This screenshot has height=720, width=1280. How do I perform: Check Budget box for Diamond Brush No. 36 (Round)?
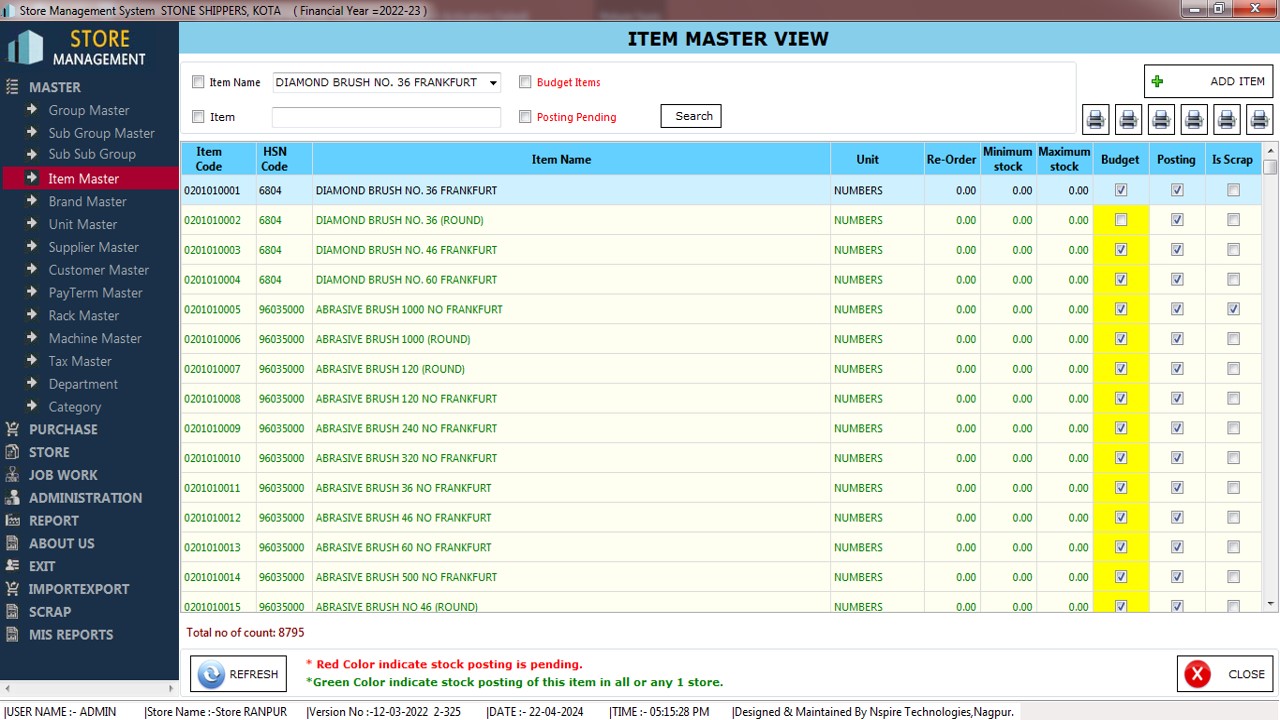(1121, 220)
